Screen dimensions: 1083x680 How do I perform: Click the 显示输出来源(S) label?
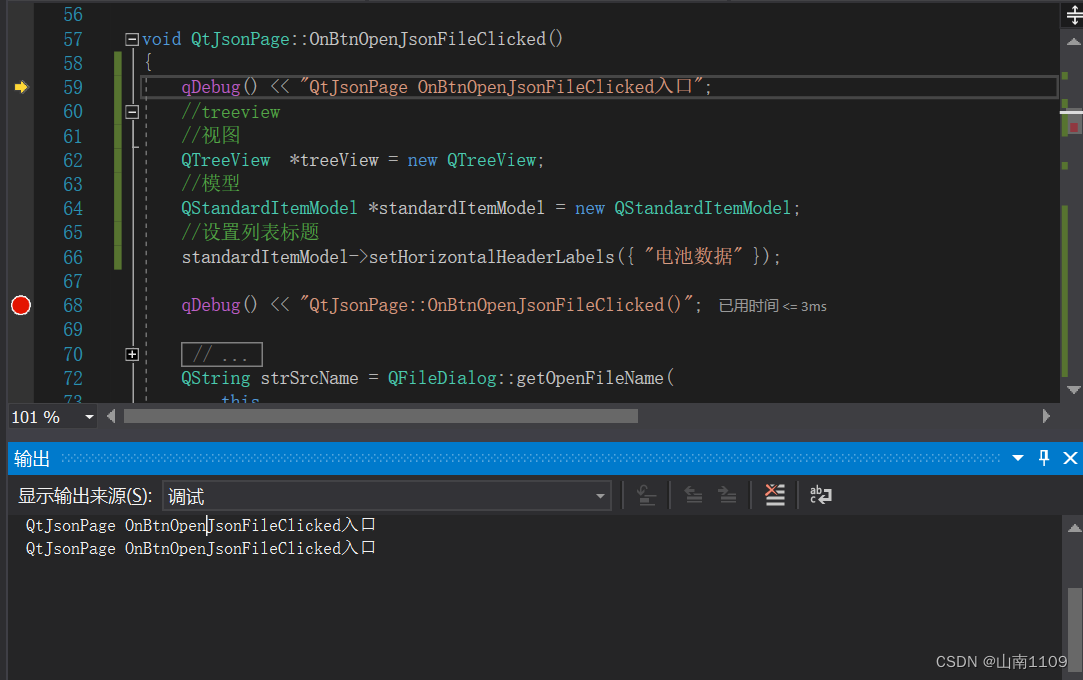tap(85, 496)
